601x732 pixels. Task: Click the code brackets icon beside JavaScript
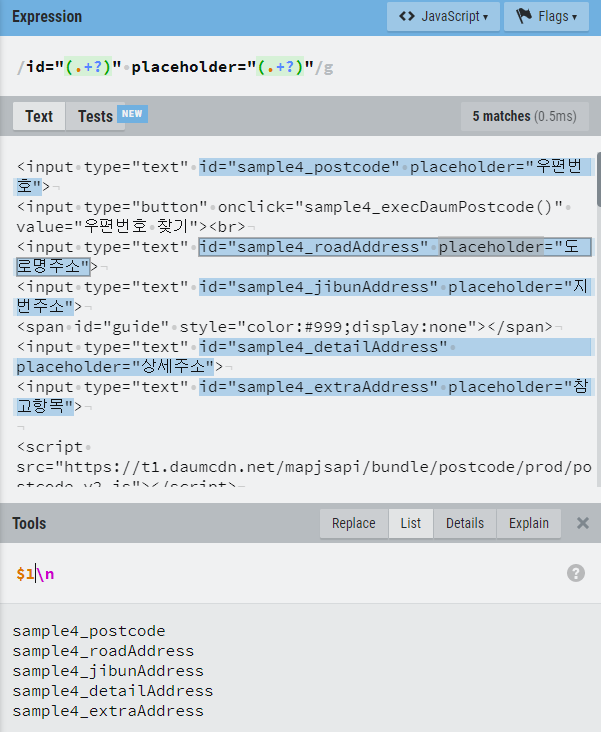[407, 16]
